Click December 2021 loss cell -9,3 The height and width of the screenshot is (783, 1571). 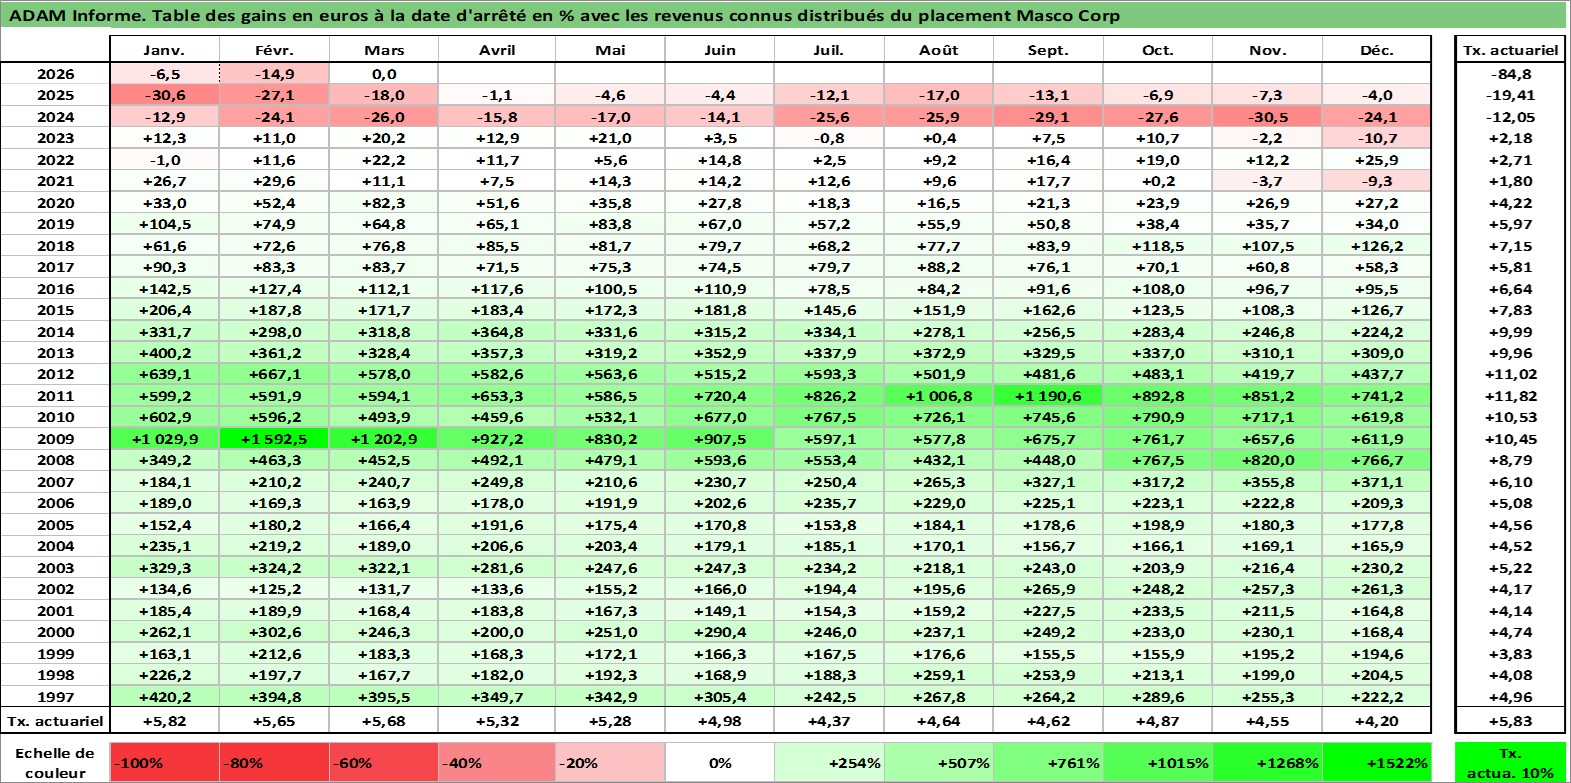coord(1377,181)
